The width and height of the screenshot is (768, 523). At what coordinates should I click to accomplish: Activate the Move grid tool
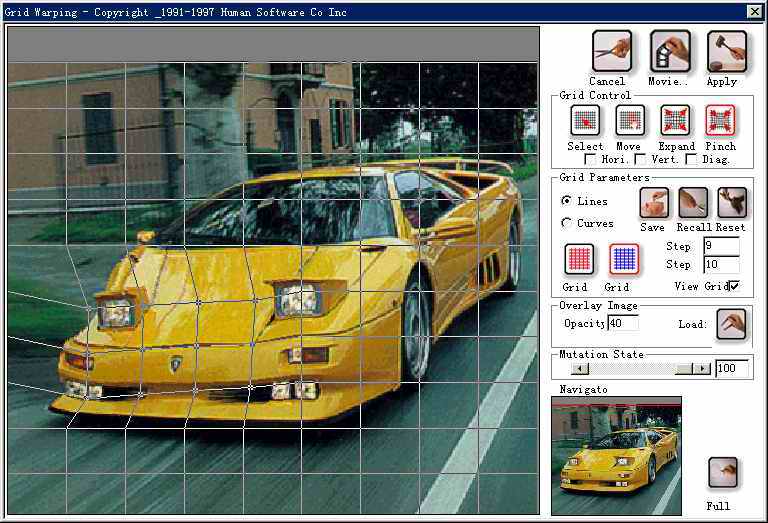click(629, 120)
